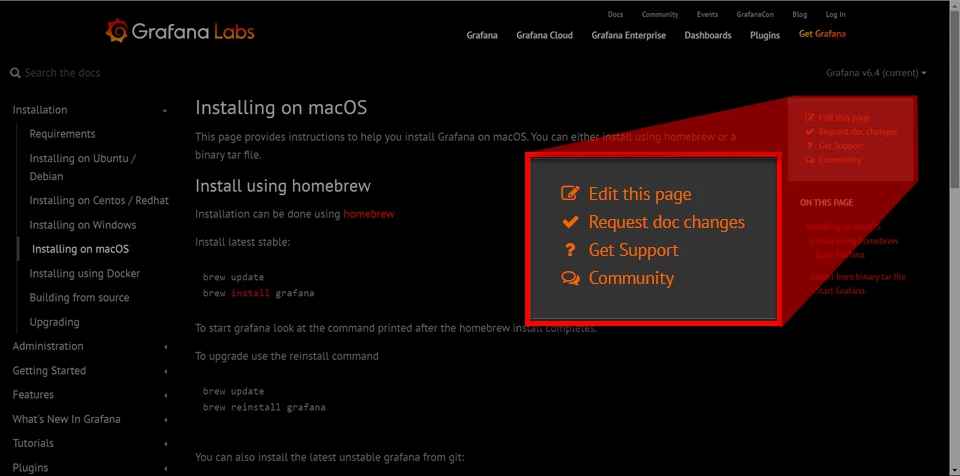Collapse the Installation section in the sidebar
The height and width of the screenshot is (476, 960).
pyautogui.click(x=165, y=110)
